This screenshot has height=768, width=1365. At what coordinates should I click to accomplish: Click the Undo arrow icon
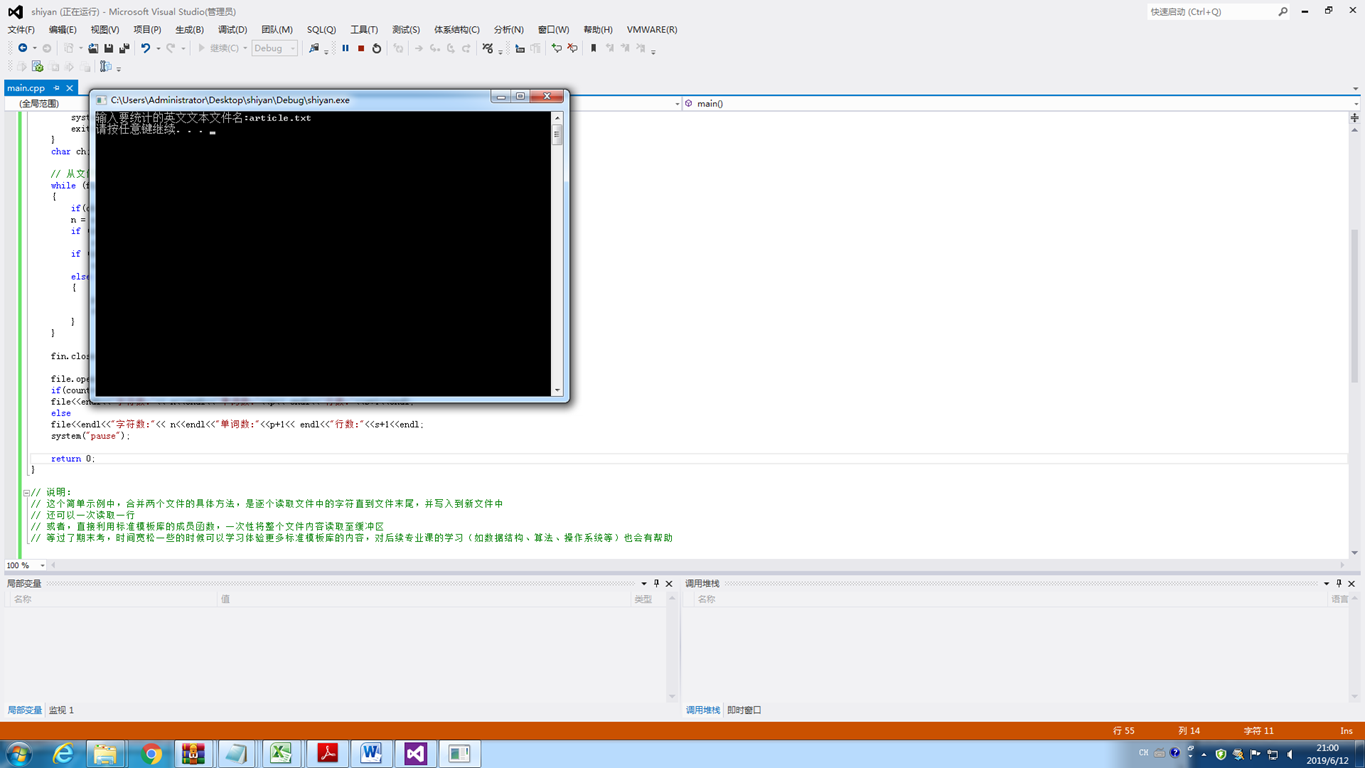point(145,48)
